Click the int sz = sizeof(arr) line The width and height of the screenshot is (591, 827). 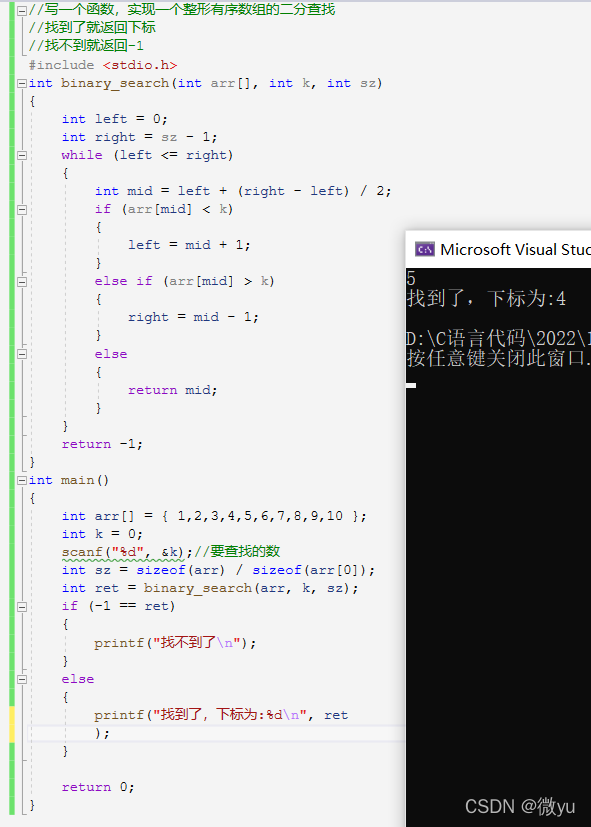pos(218,570)
